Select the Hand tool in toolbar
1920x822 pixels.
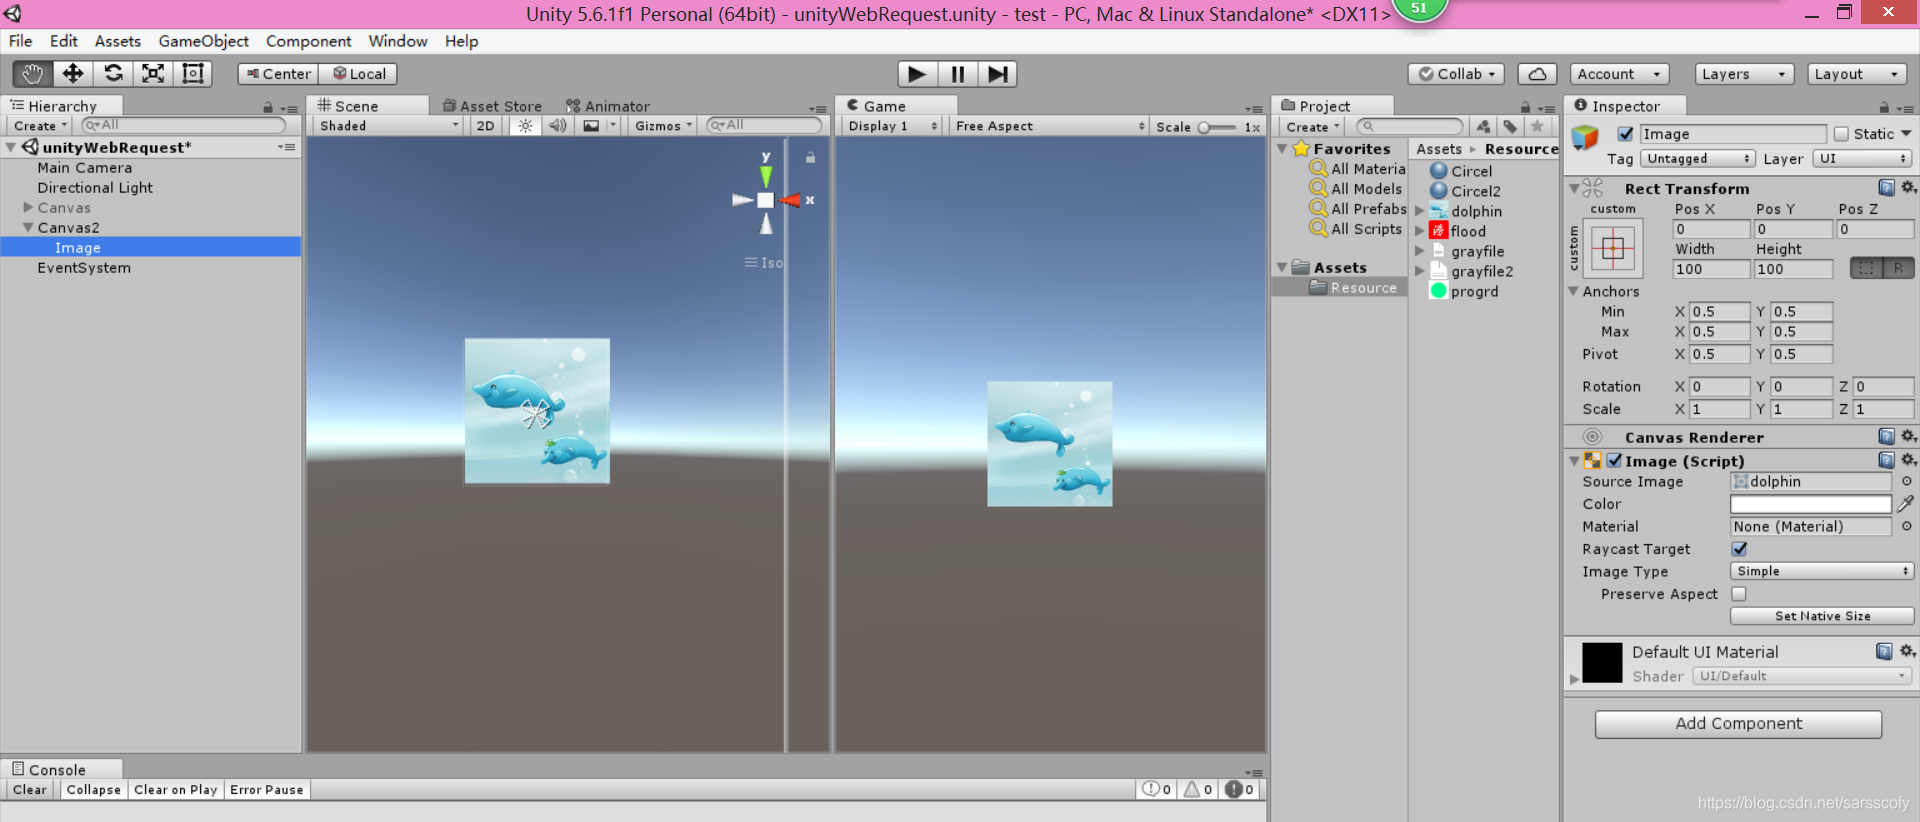pyautogui.click(x=33, y=74)
